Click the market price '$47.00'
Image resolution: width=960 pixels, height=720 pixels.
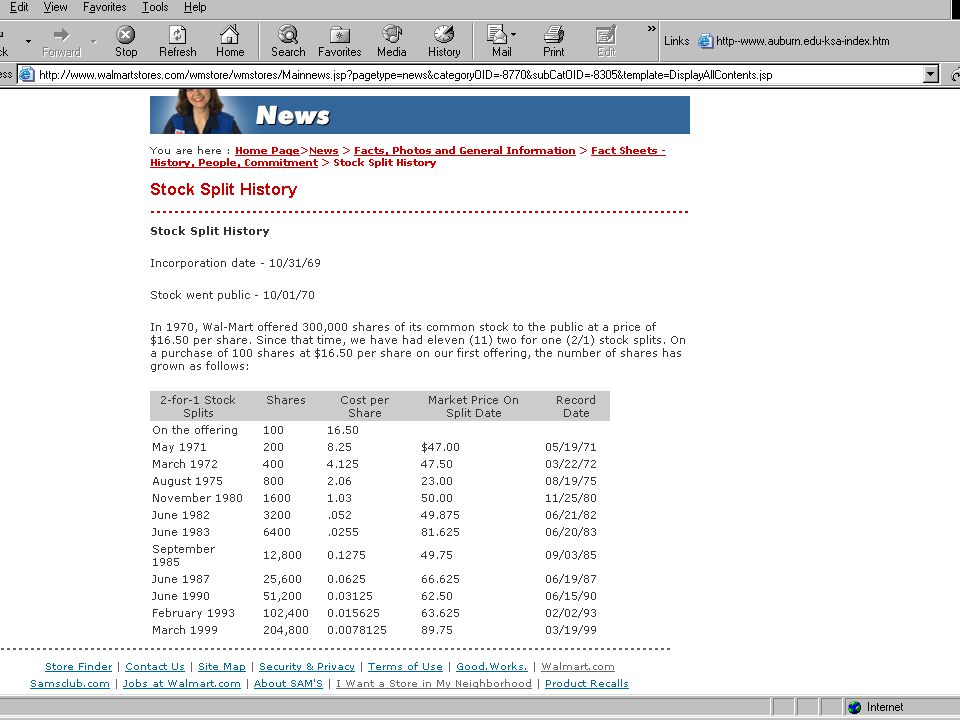(440, 448)
